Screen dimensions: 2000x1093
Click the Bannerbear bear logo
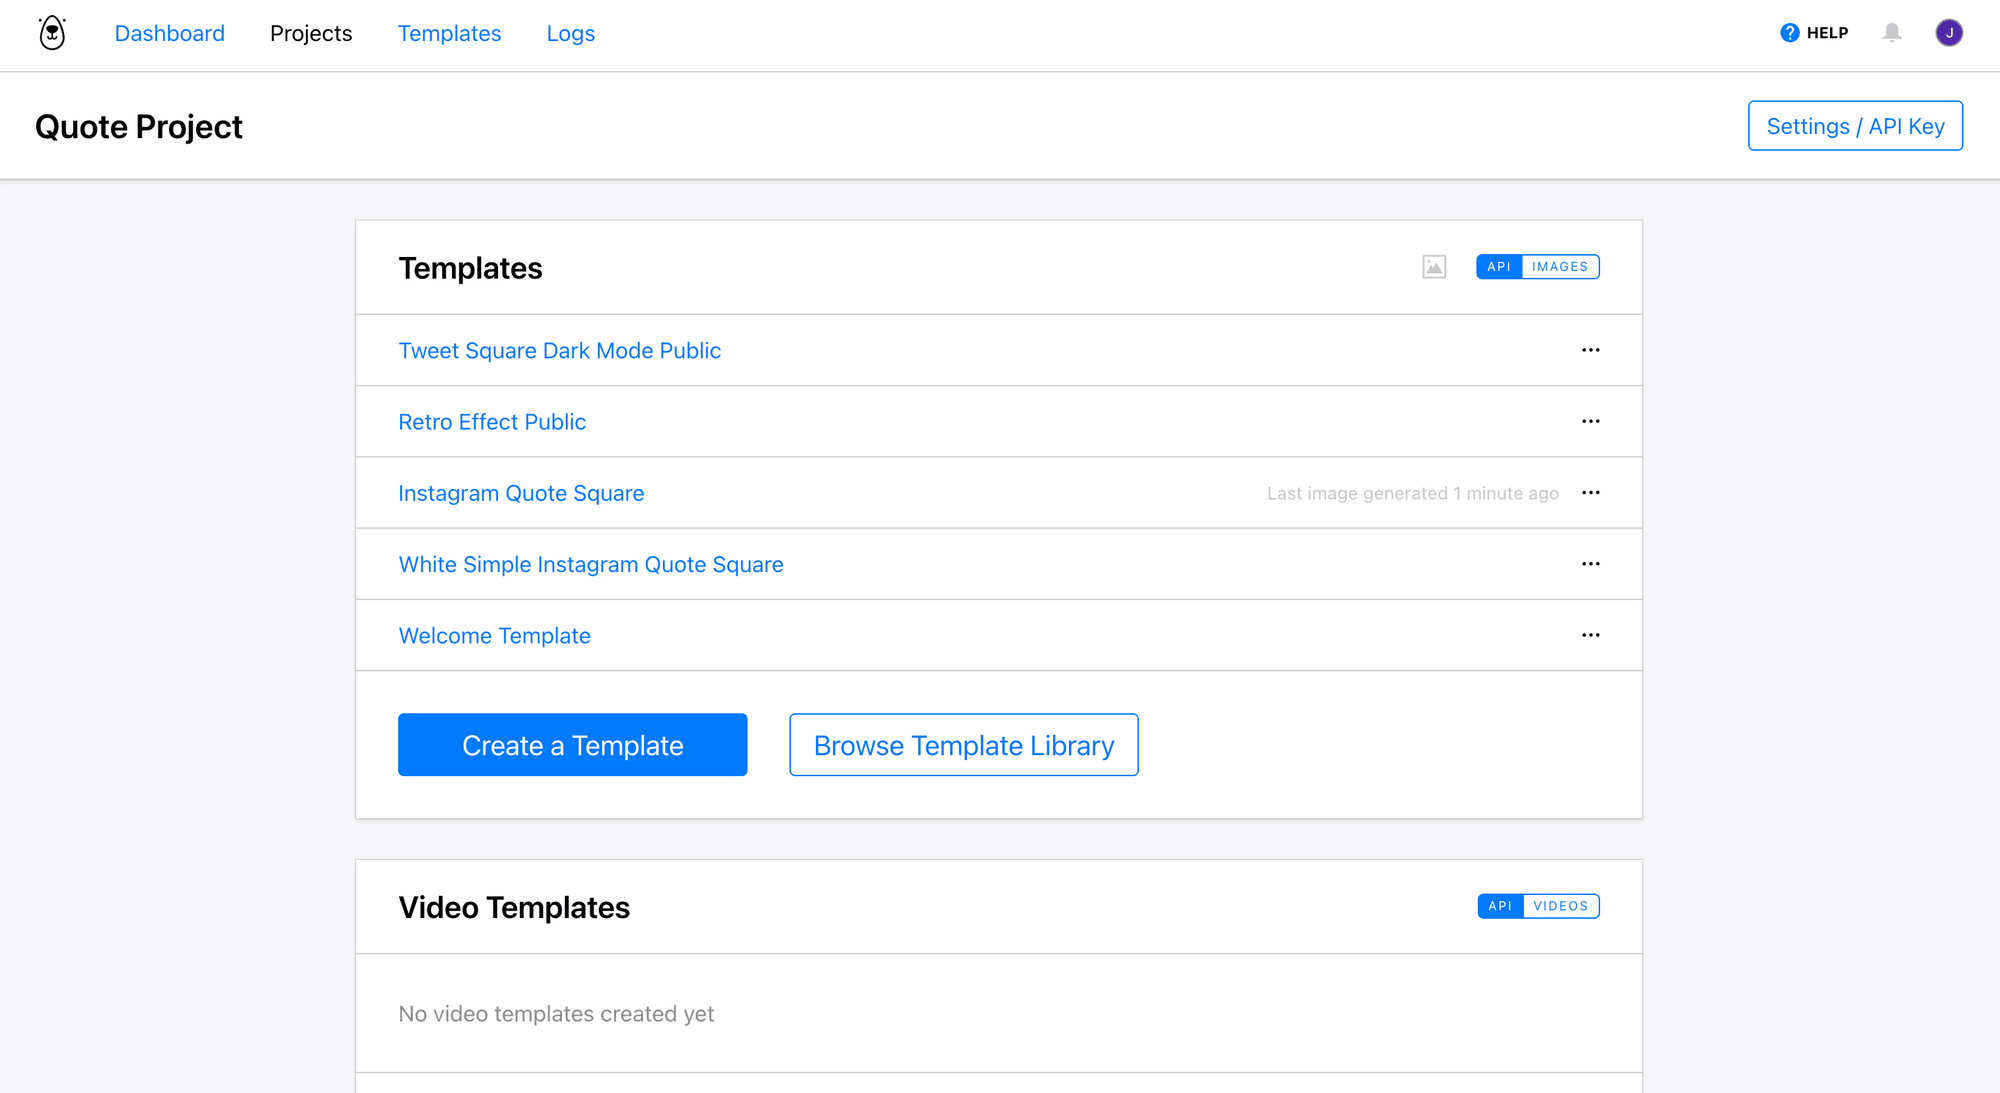(50, 32)
